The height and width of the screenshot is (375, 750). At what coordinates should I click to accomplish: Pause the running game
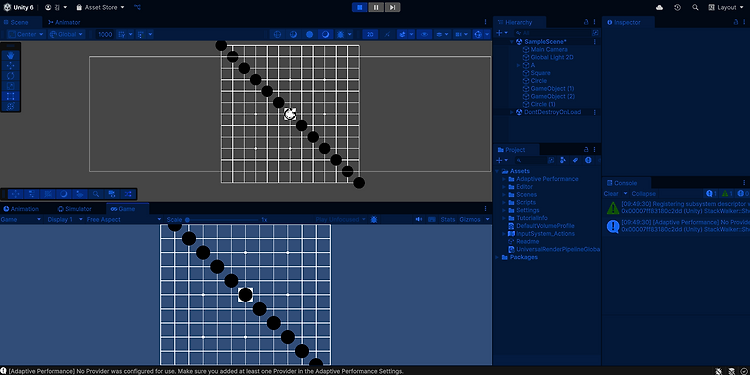coord(376,7)
